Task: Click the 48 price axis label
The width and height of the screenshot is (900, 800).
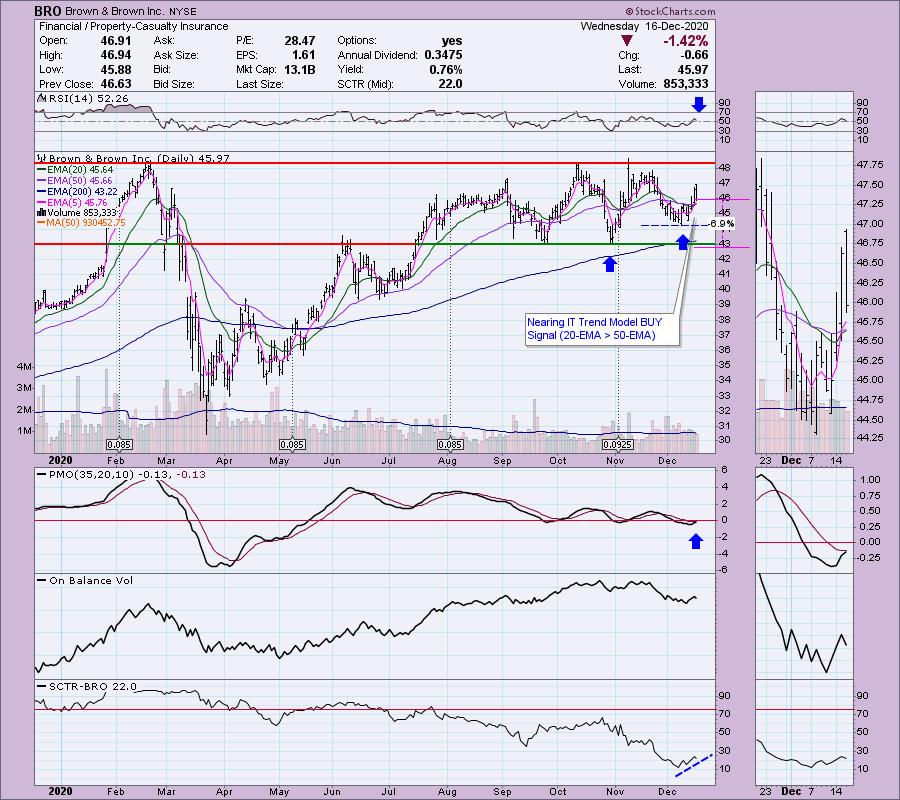Action: tap(724, 168)
